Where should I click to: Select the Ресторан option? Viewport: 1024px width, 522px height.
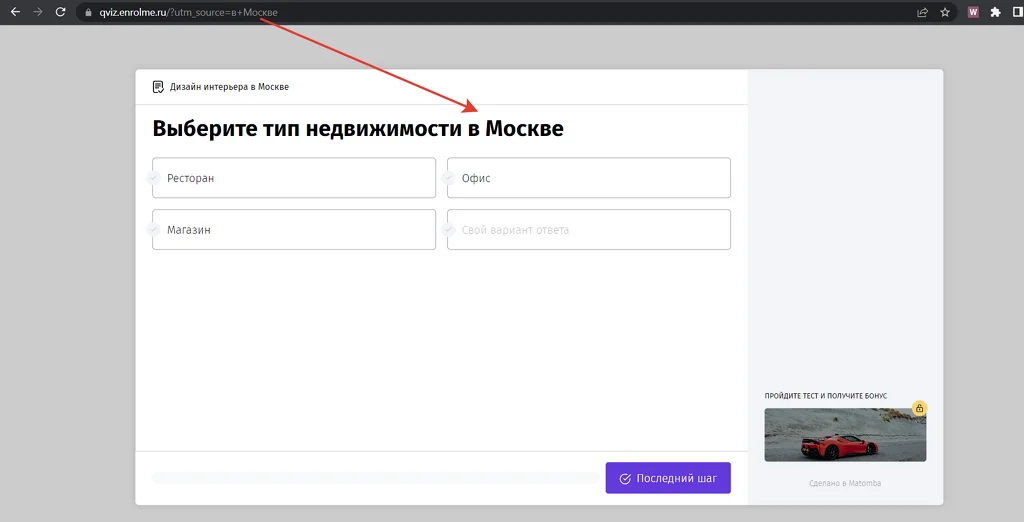coord(294,178)
